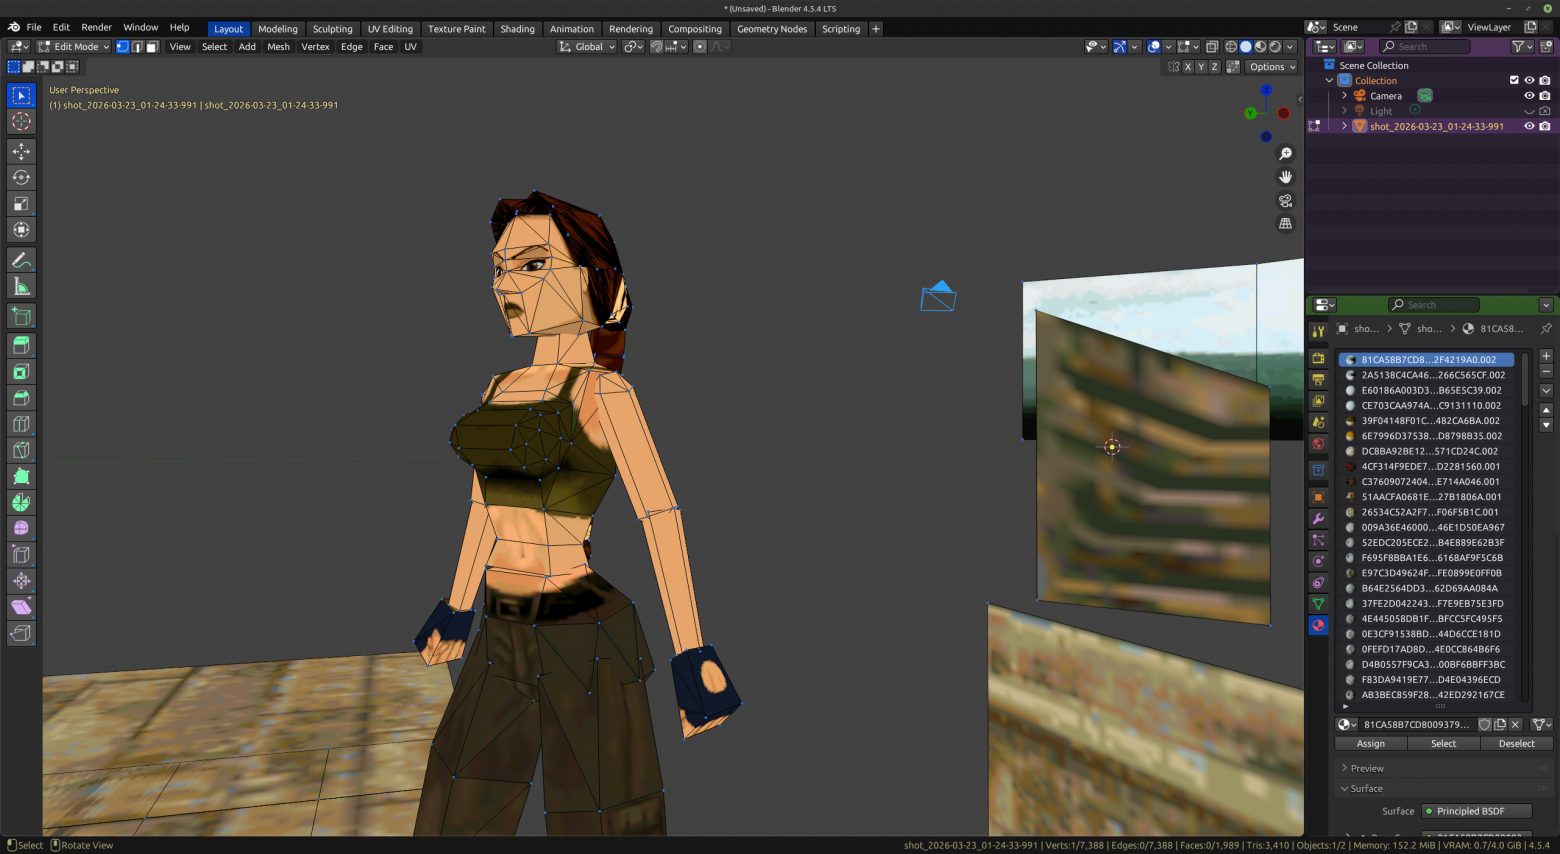
Task: Select the Move tool in toolbar
Action: [21, 151]
